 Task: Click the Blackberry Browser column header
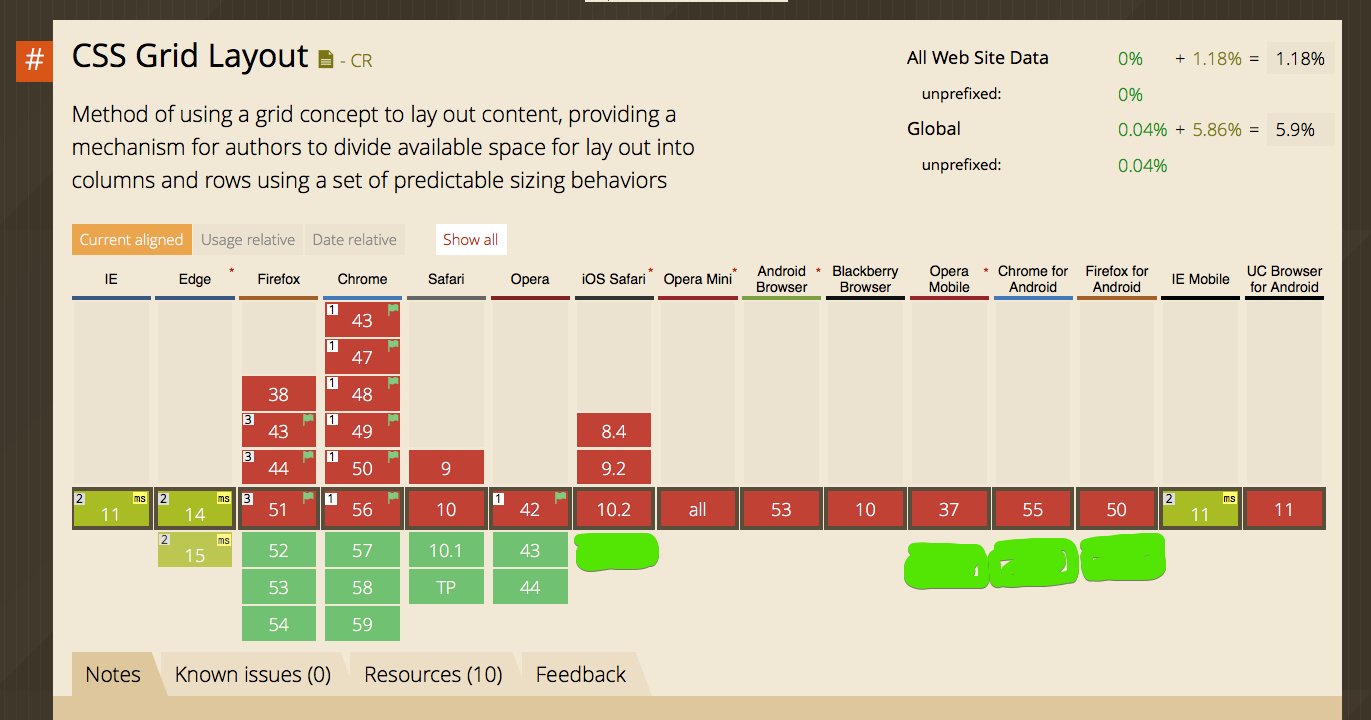(865, 279)
